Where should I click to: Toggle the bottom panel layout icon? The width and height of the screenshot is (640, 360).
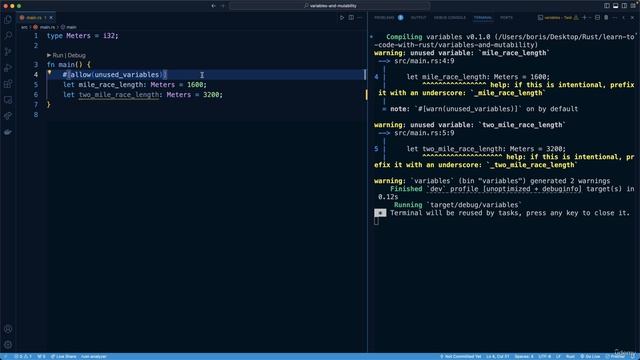point(616,6)
